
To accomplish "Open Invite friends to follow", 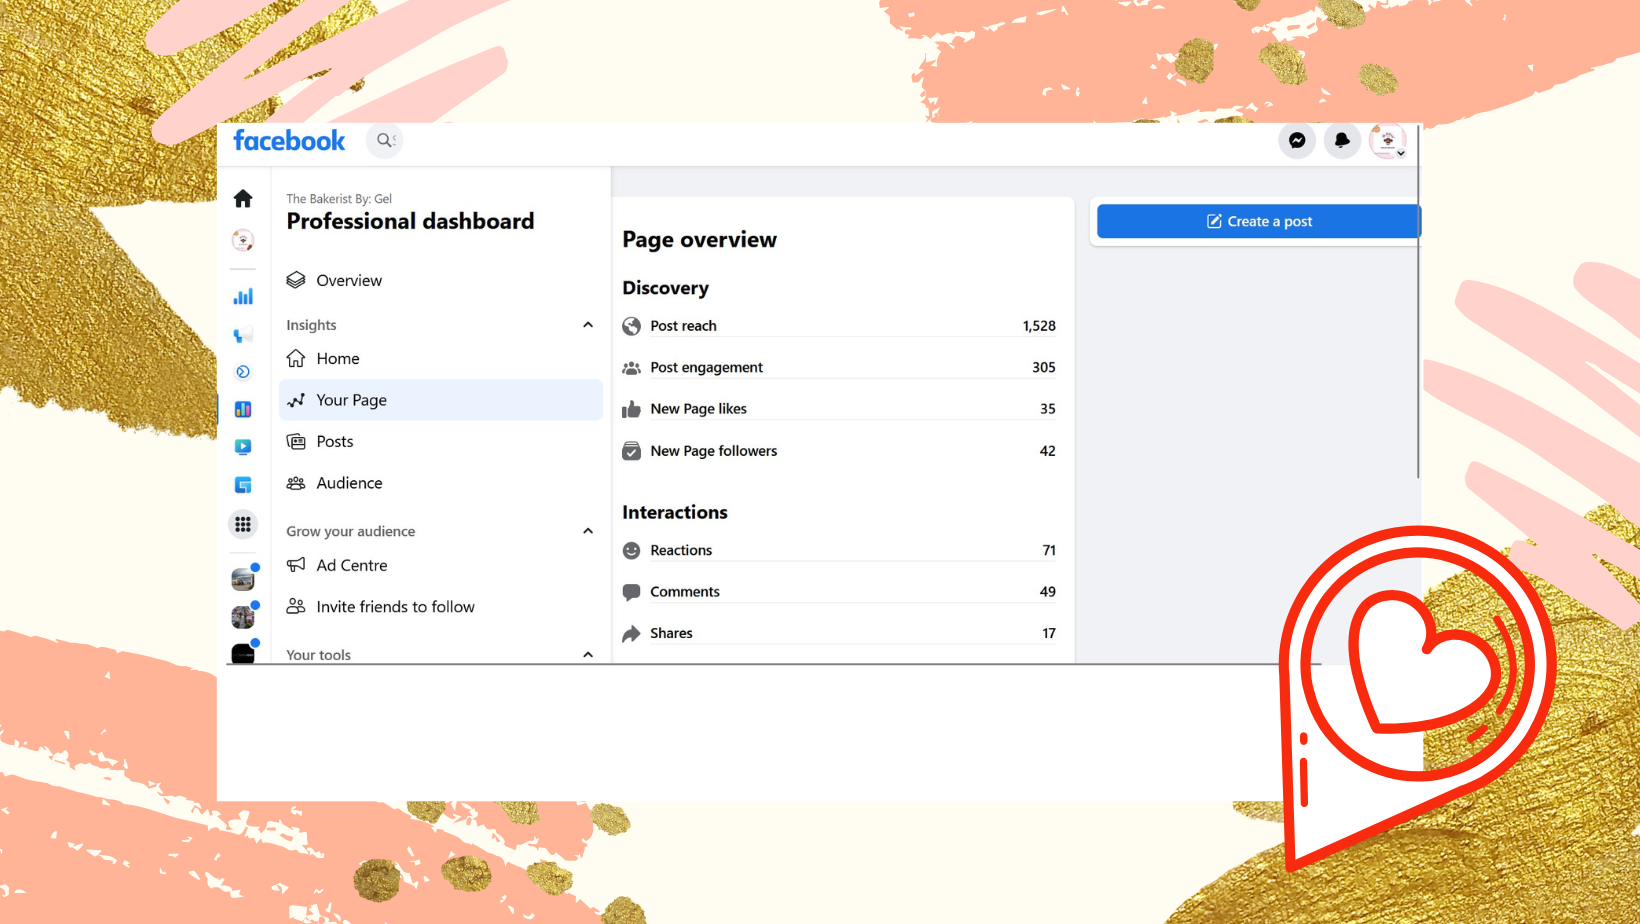I will (395, 607).
